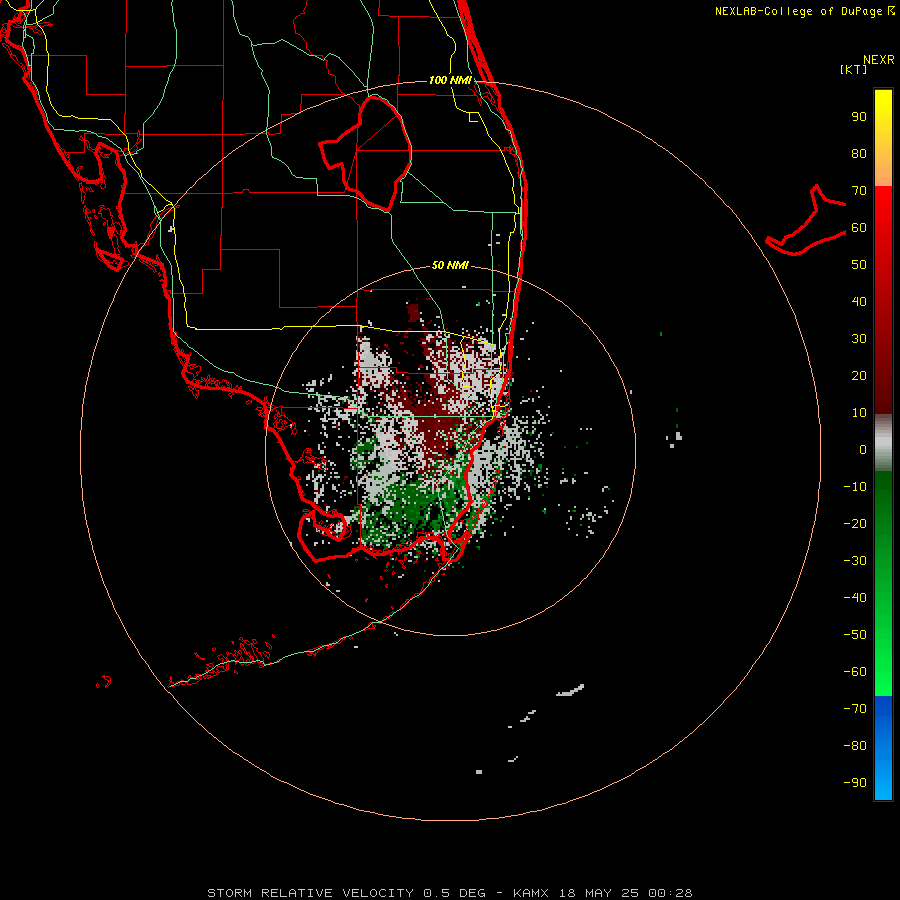
Task: Click the -60 value on the velocity scale
Action: (x=855, y=672)
